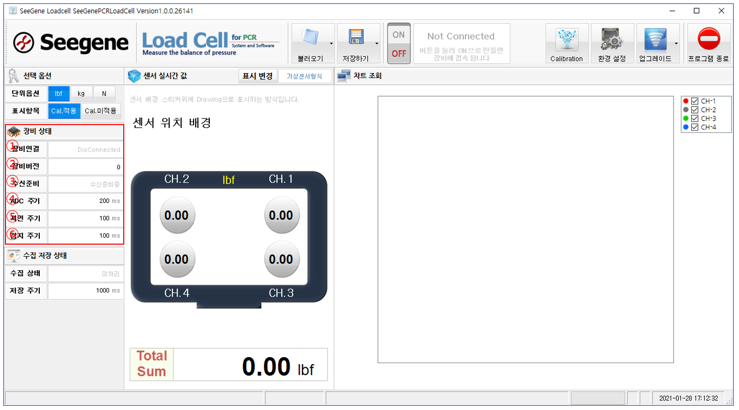Open the Calibration tool
The height and width of the screenshot is (410, 739).
pyautogui.click(x=566, y=44)
